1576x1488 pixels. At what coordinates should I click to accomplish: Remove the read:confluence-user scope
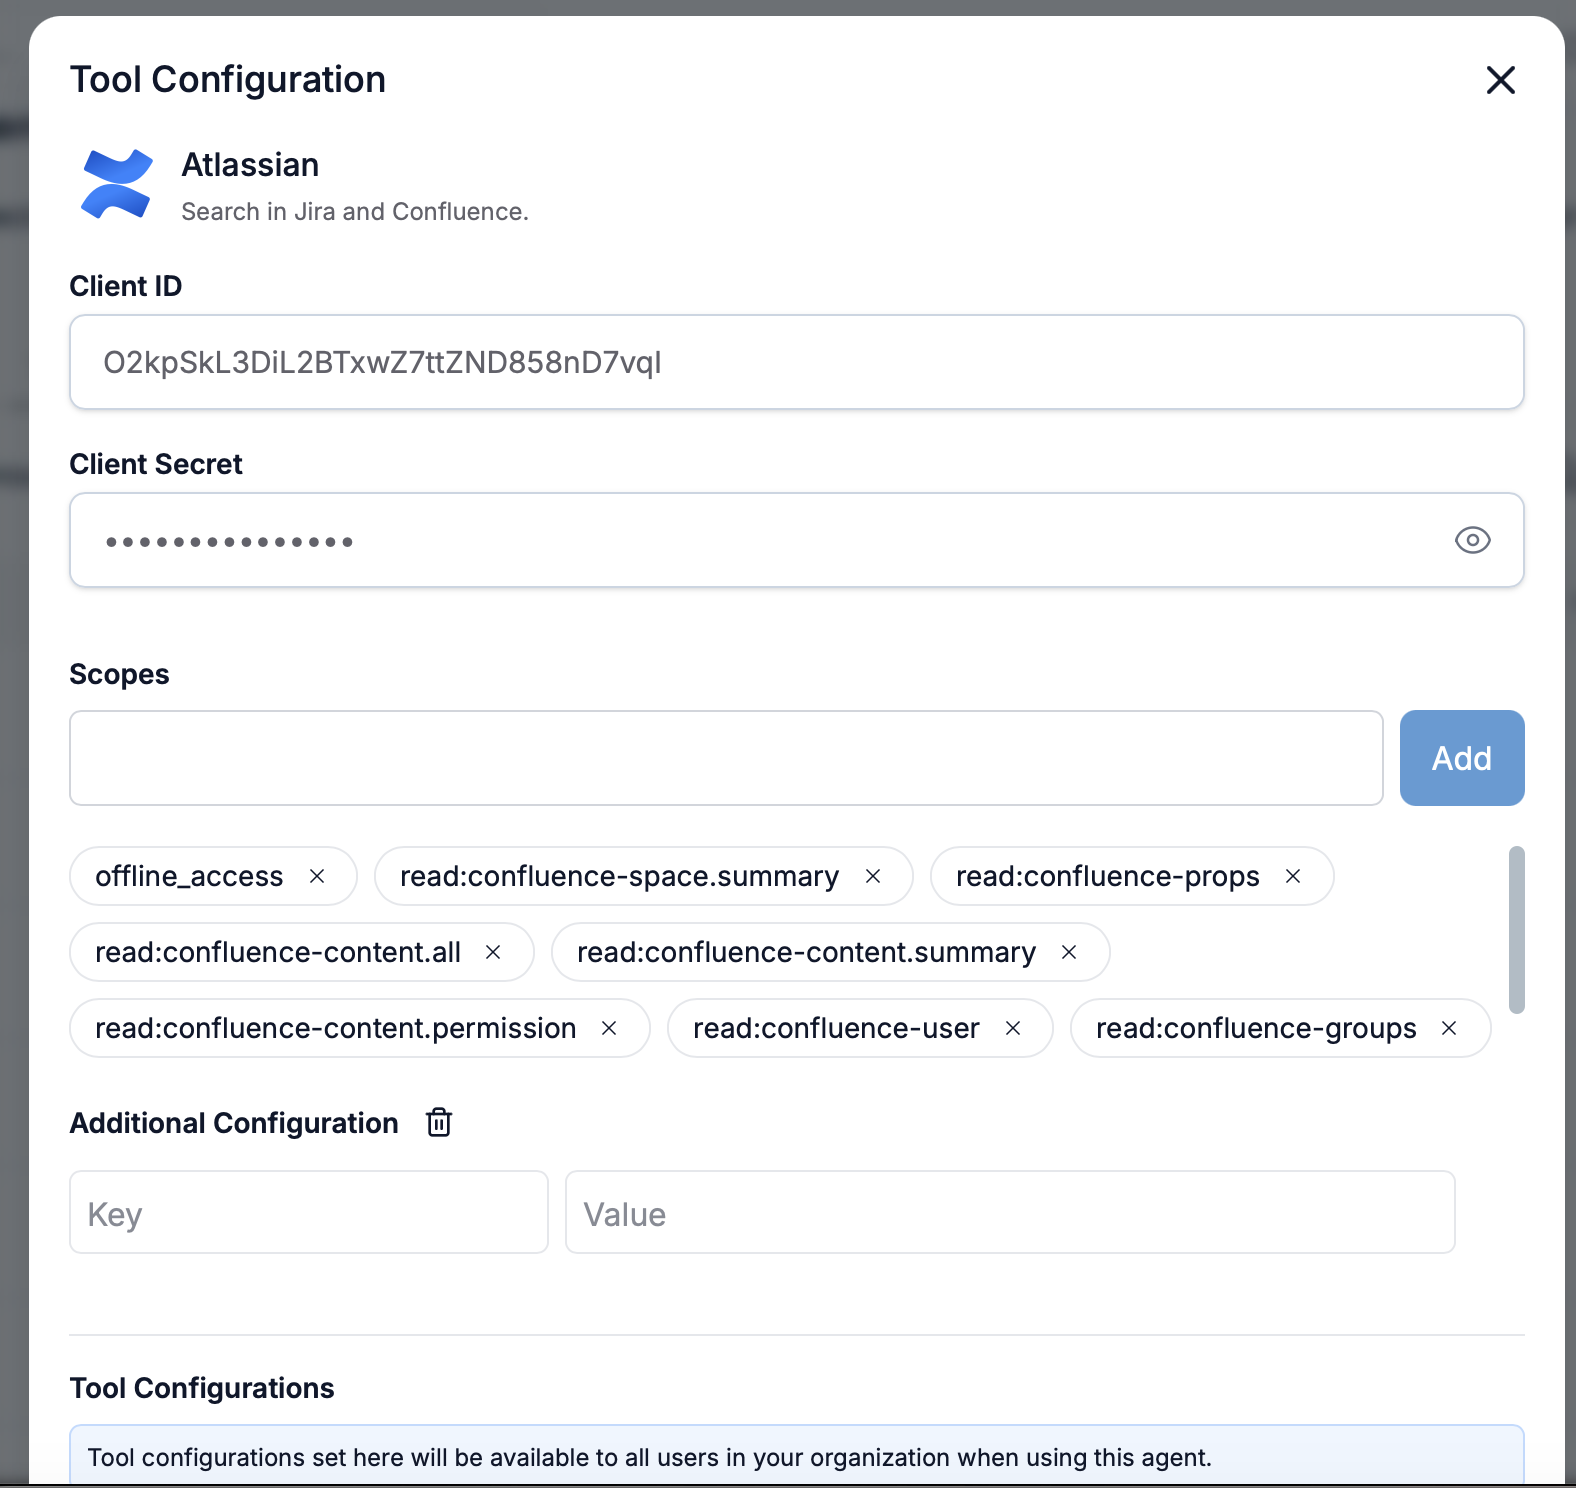pyautogui.click(x=1013, y=1028)
